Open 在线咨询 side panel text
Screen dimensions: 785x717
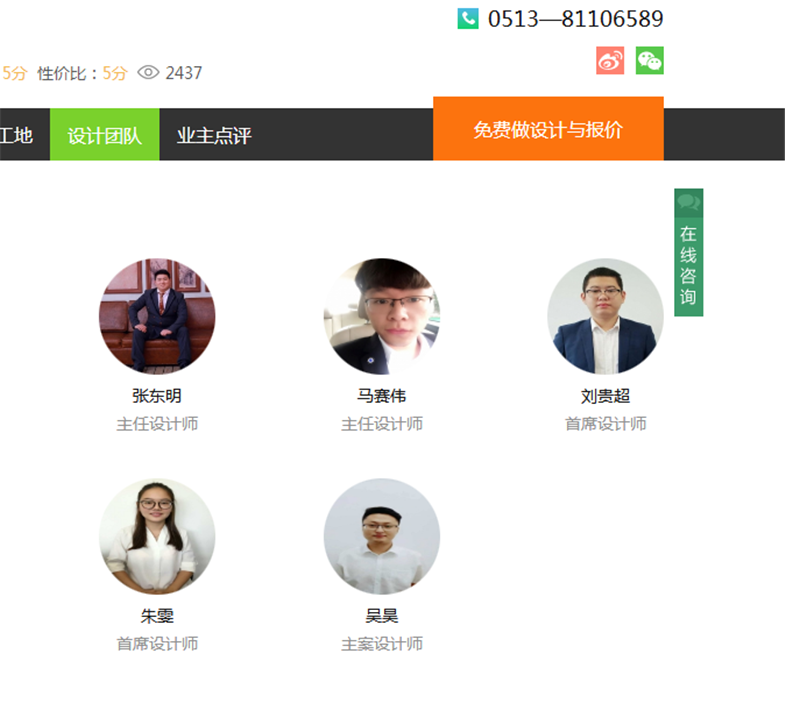(688, 266)
